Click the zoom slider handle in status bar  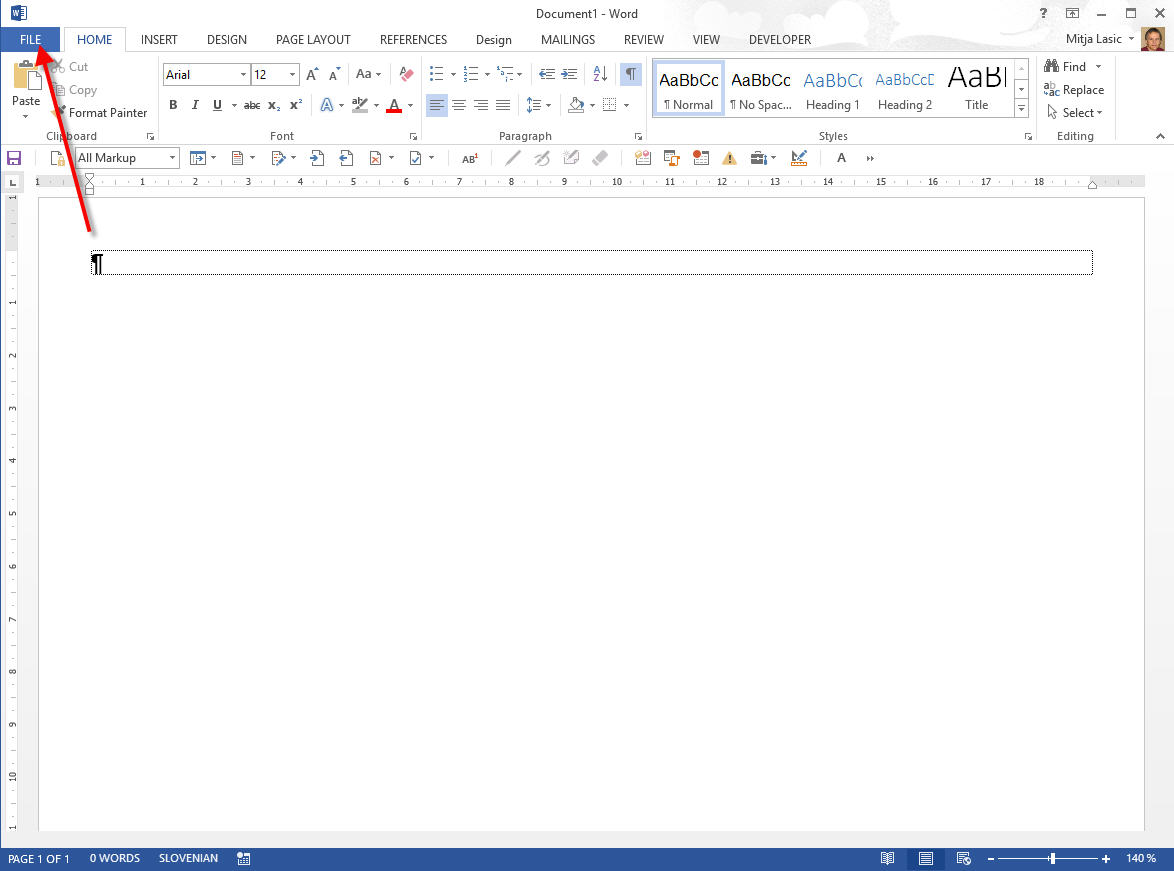coord(1052,859)
